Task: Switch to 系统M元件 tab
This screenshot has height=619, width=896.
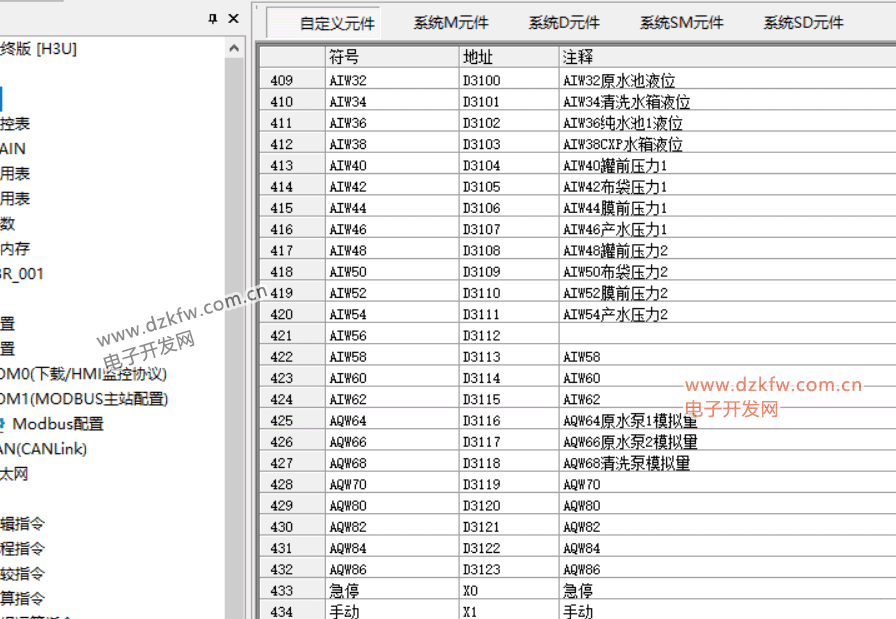Action: coord(451,23)
